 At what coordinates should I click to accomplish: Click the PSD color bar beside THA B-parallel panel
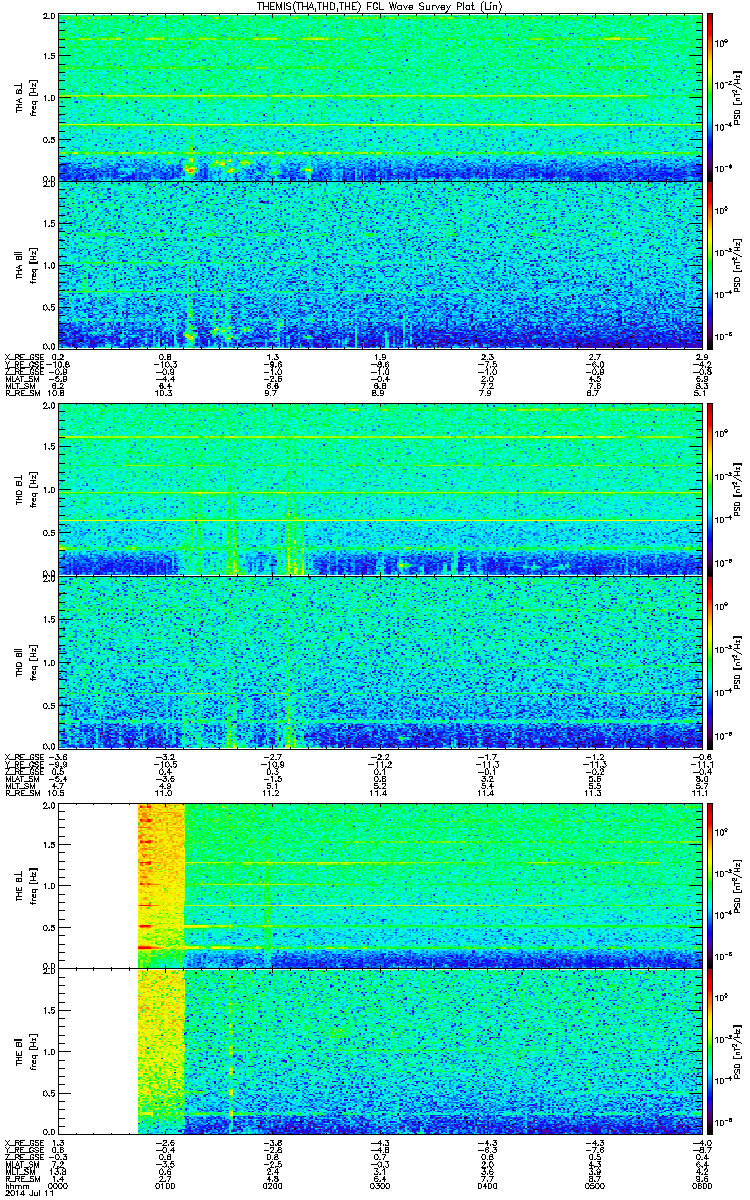(710, 266)
